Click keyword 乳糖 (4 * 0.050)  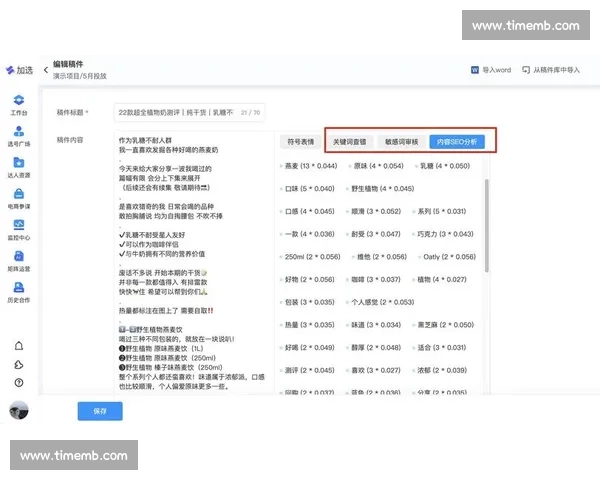click(445, 166)
